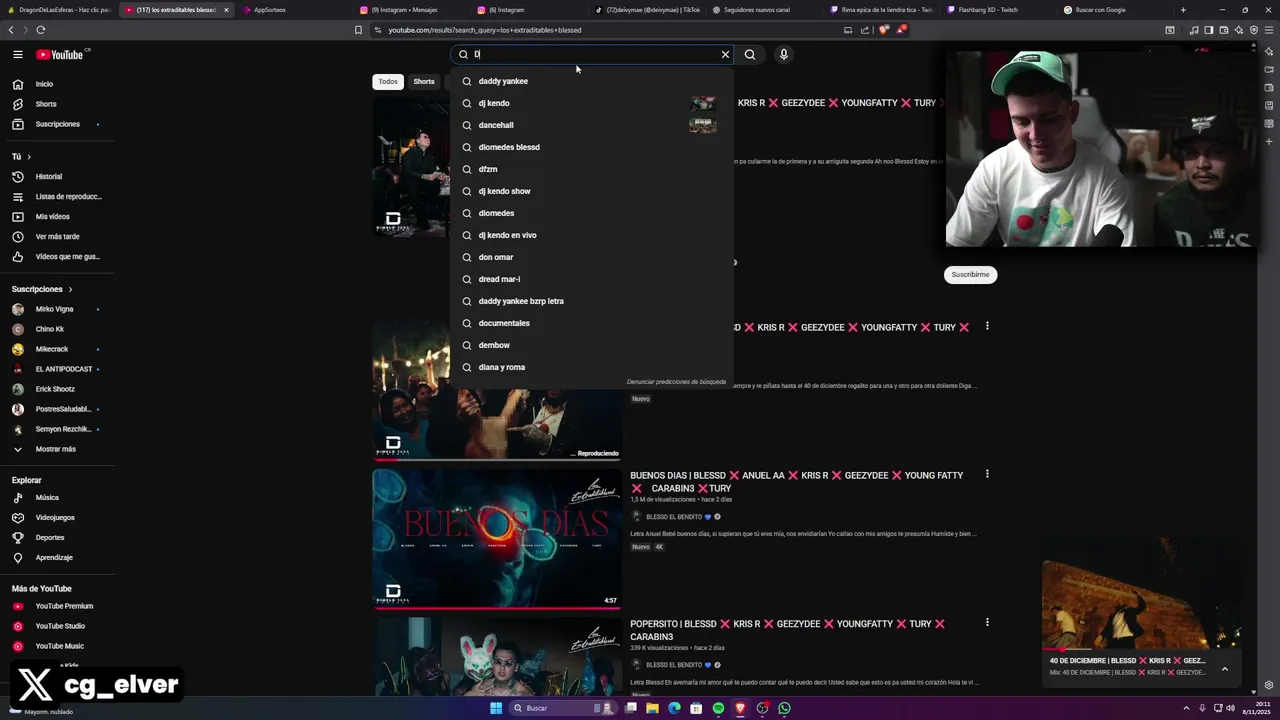Select 'dembow' suggestion
1280x720 pixels.
[x=591, y=345]
